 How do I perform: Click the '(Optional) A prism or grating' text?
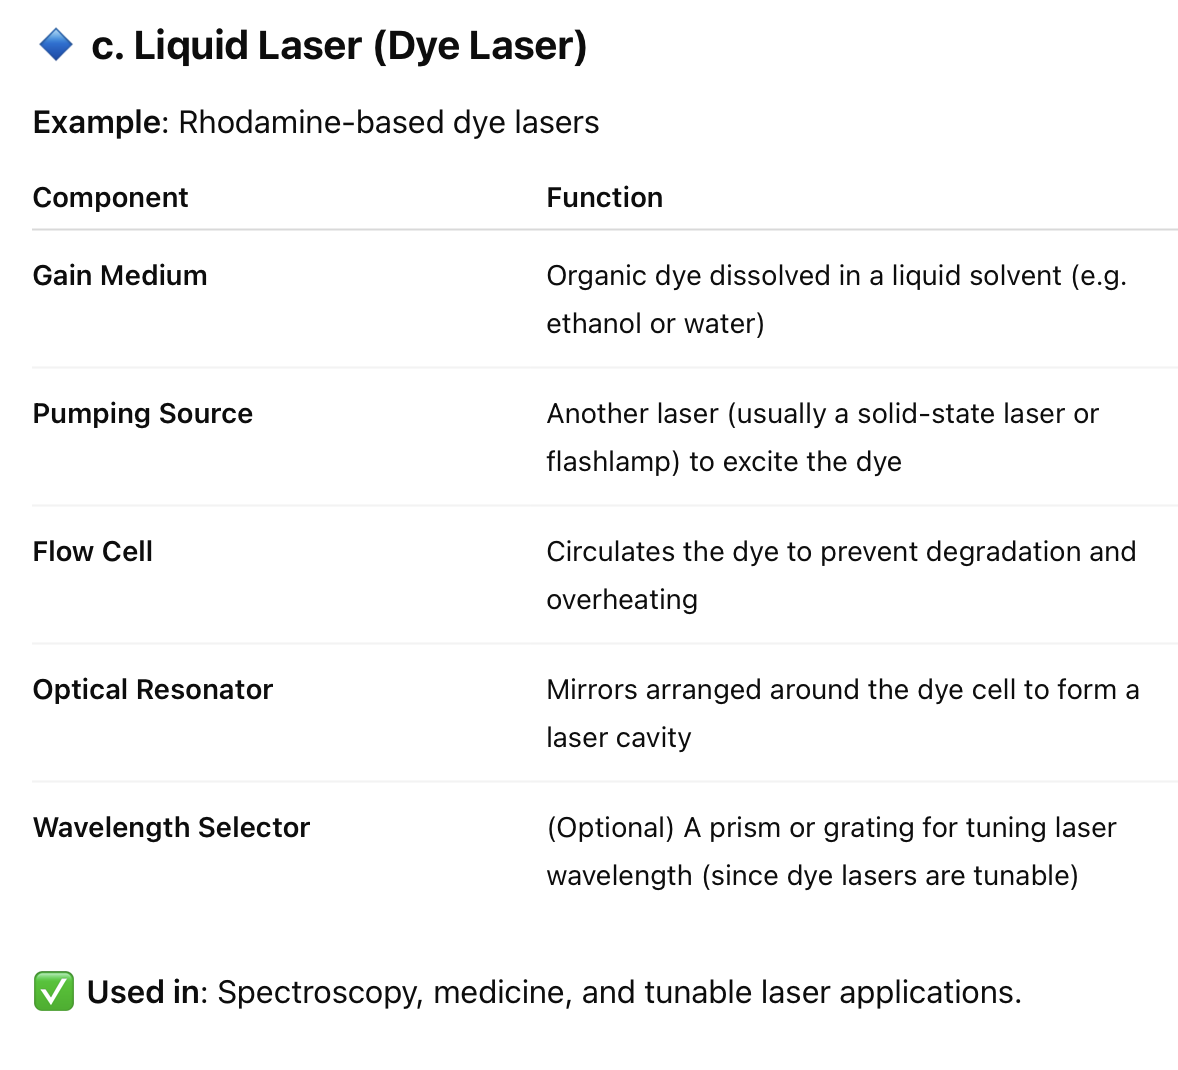coord(832,827)
